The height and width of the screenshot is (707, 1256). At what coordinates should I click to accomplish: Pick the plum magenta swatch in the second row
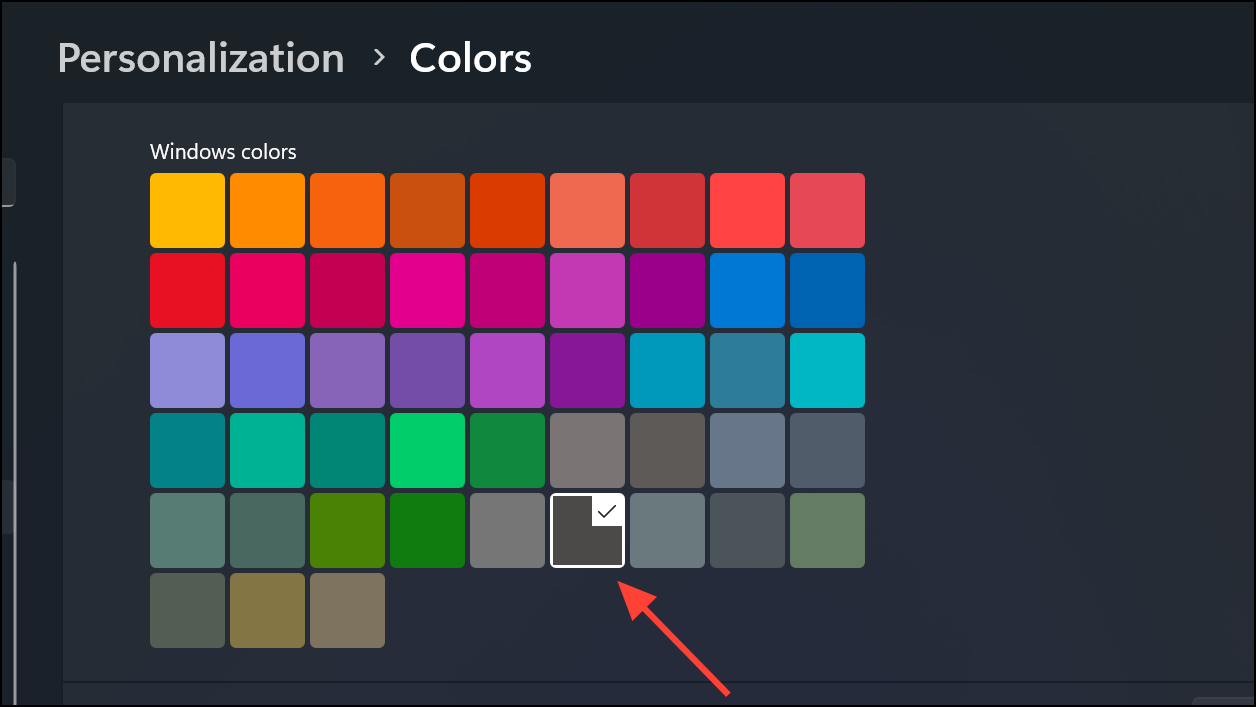coord(507,290)
